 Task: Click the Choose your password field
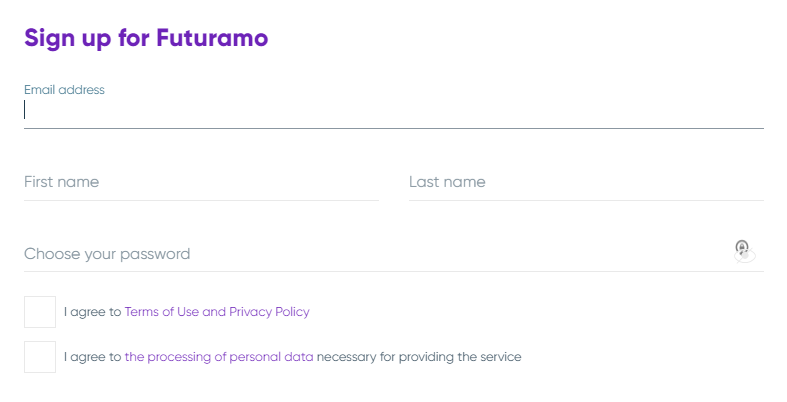pos(376,254)
